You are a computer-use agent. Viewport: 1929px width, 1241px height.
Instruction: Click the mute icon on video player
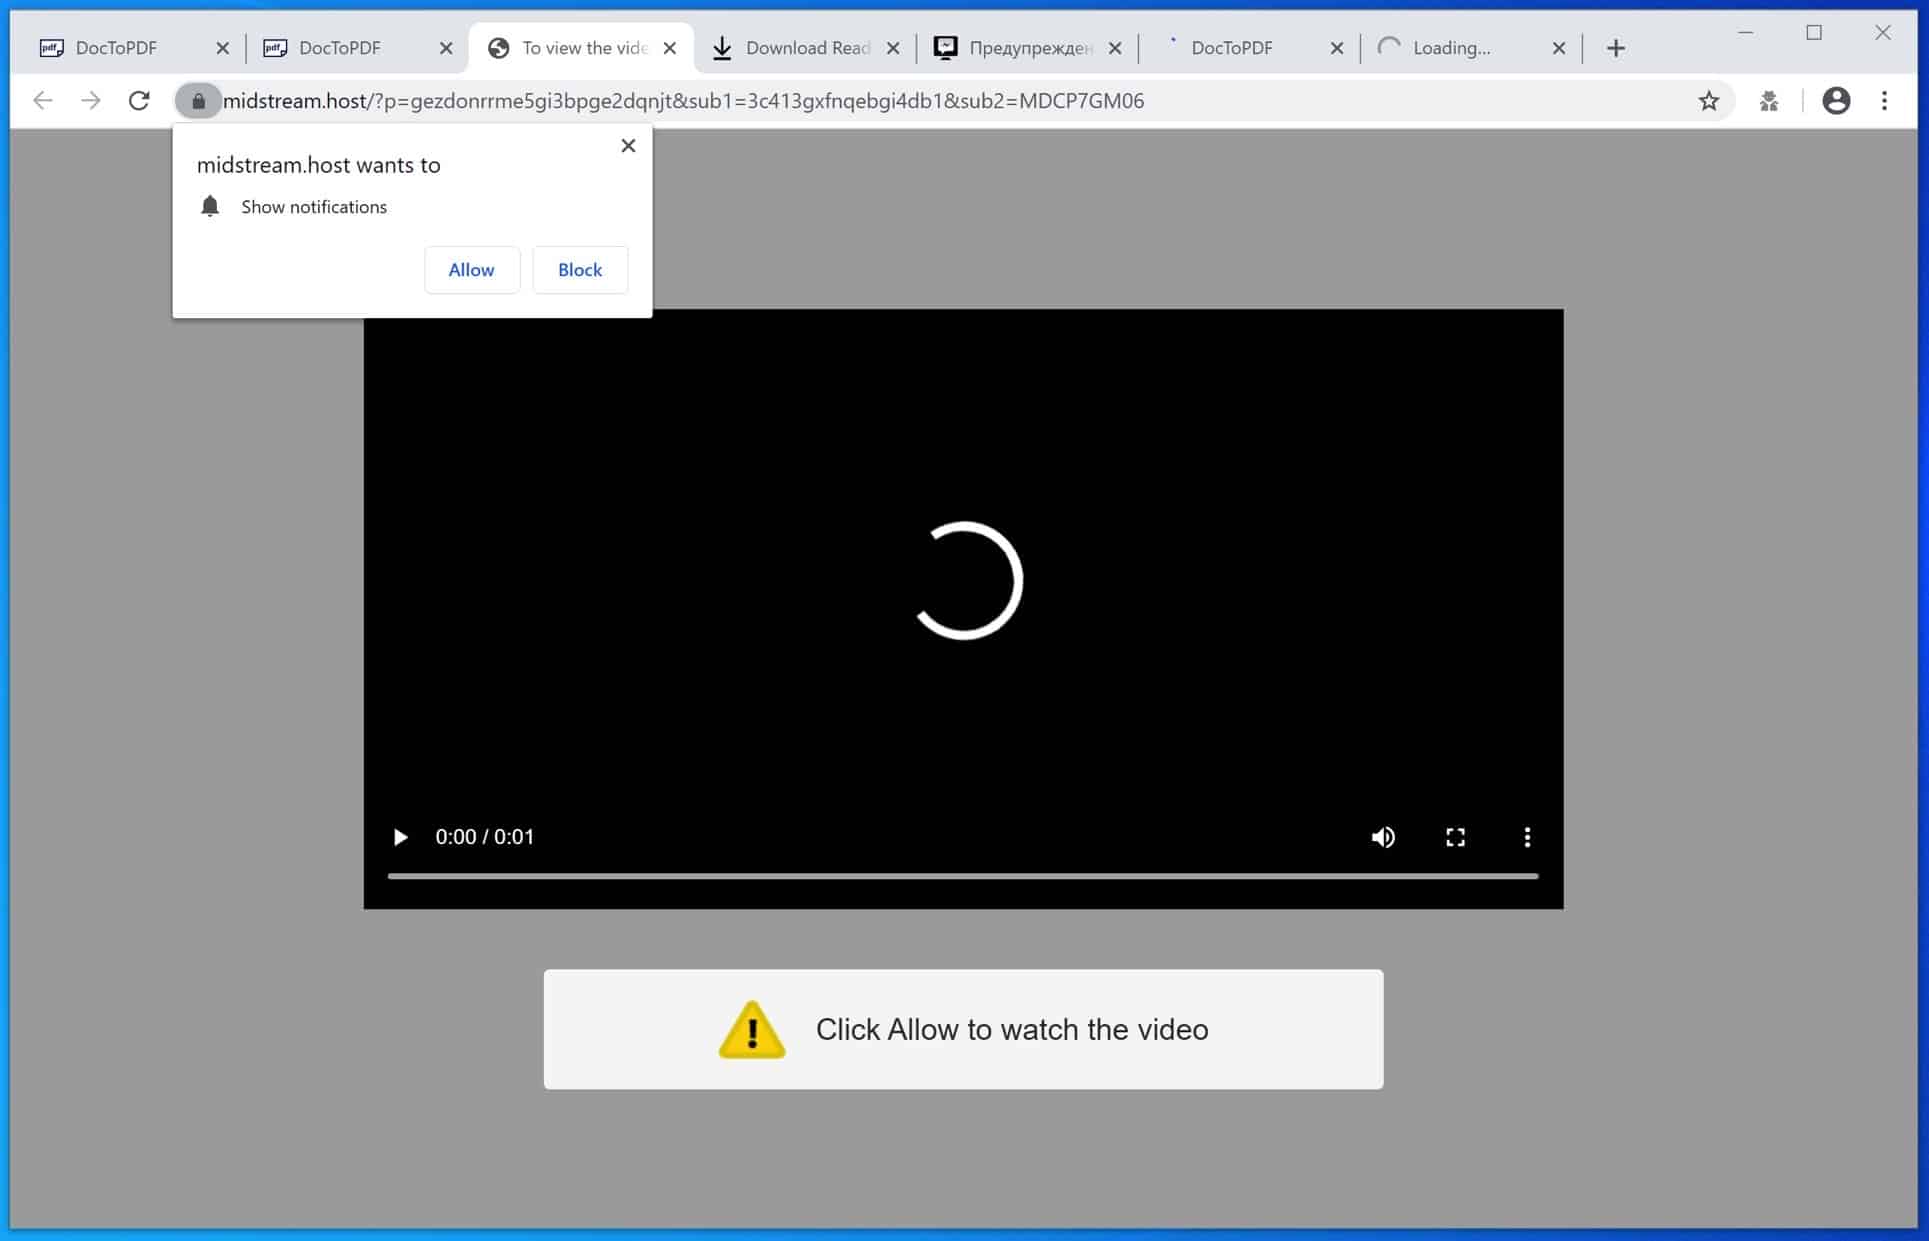(1382, 836)
